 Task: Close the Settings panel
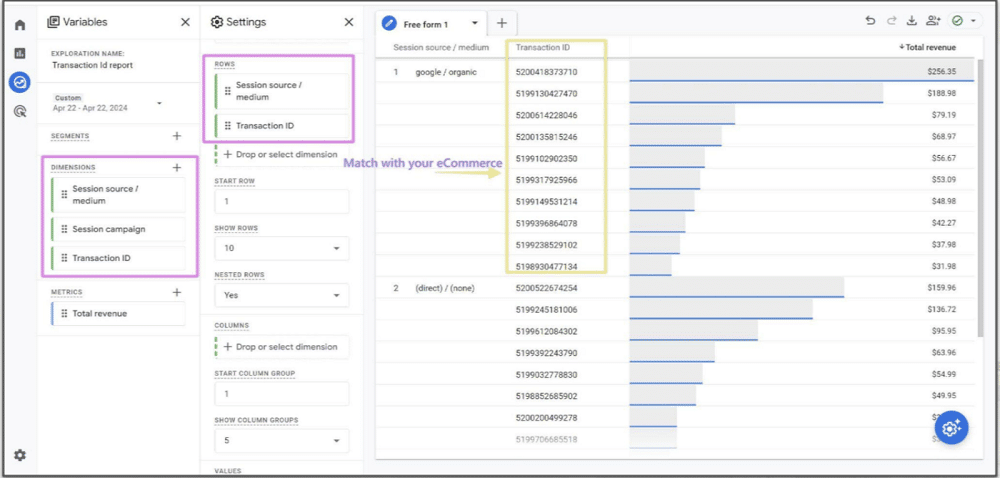click(x=349, y=22)
